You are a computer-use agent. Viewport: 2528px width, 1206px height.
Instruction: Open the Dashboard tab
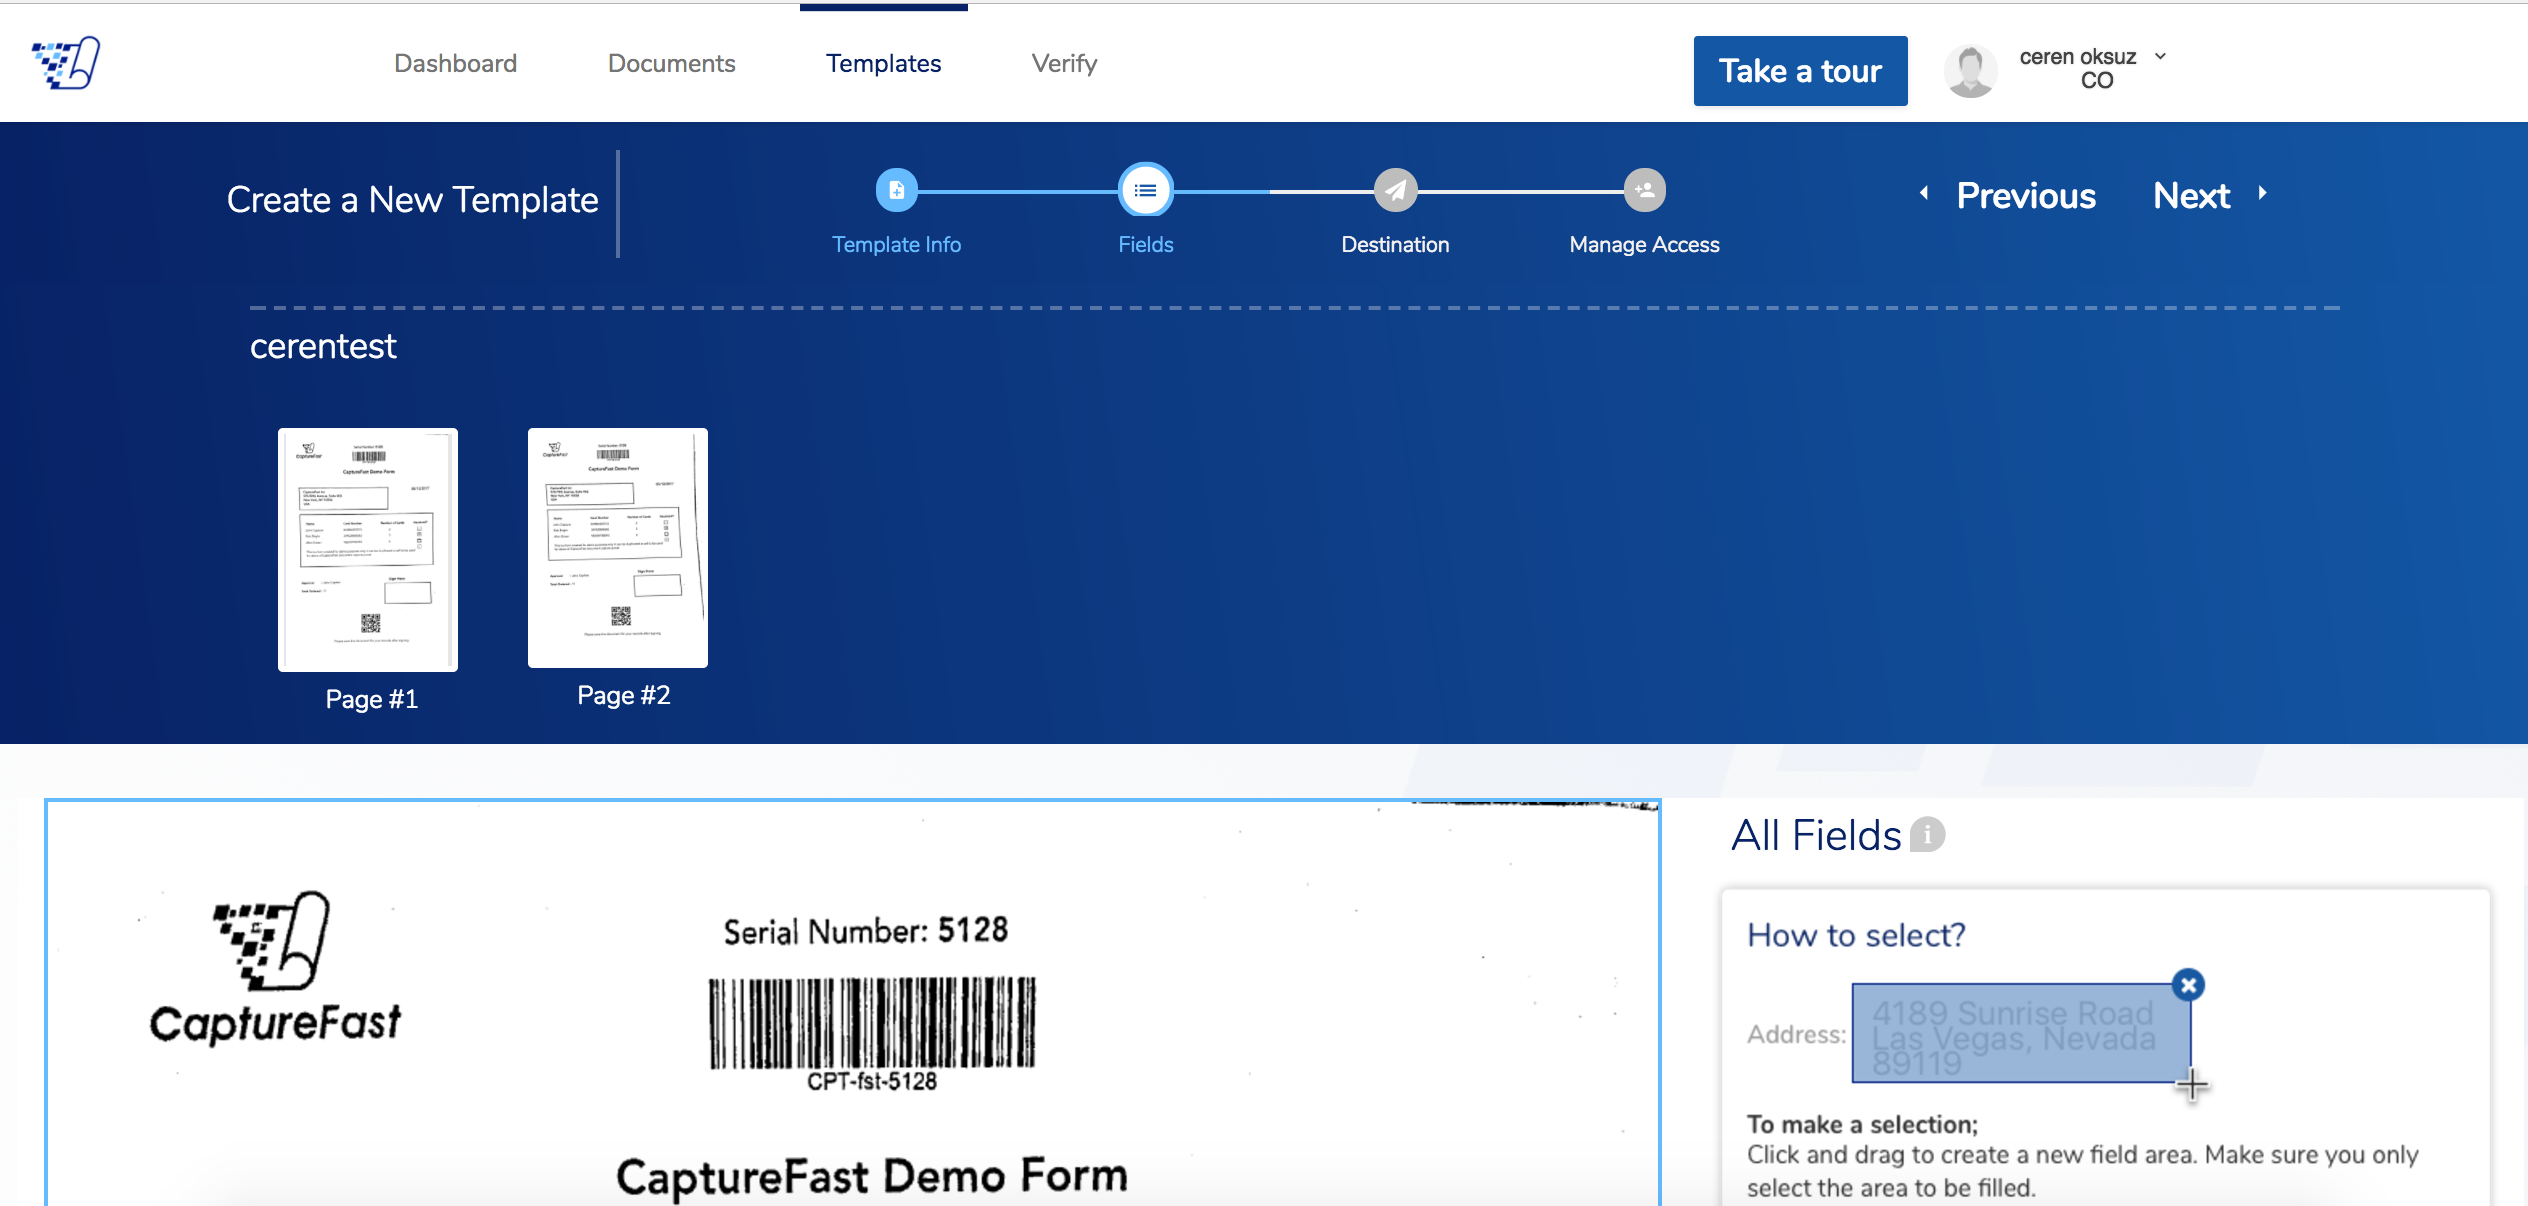455,63
